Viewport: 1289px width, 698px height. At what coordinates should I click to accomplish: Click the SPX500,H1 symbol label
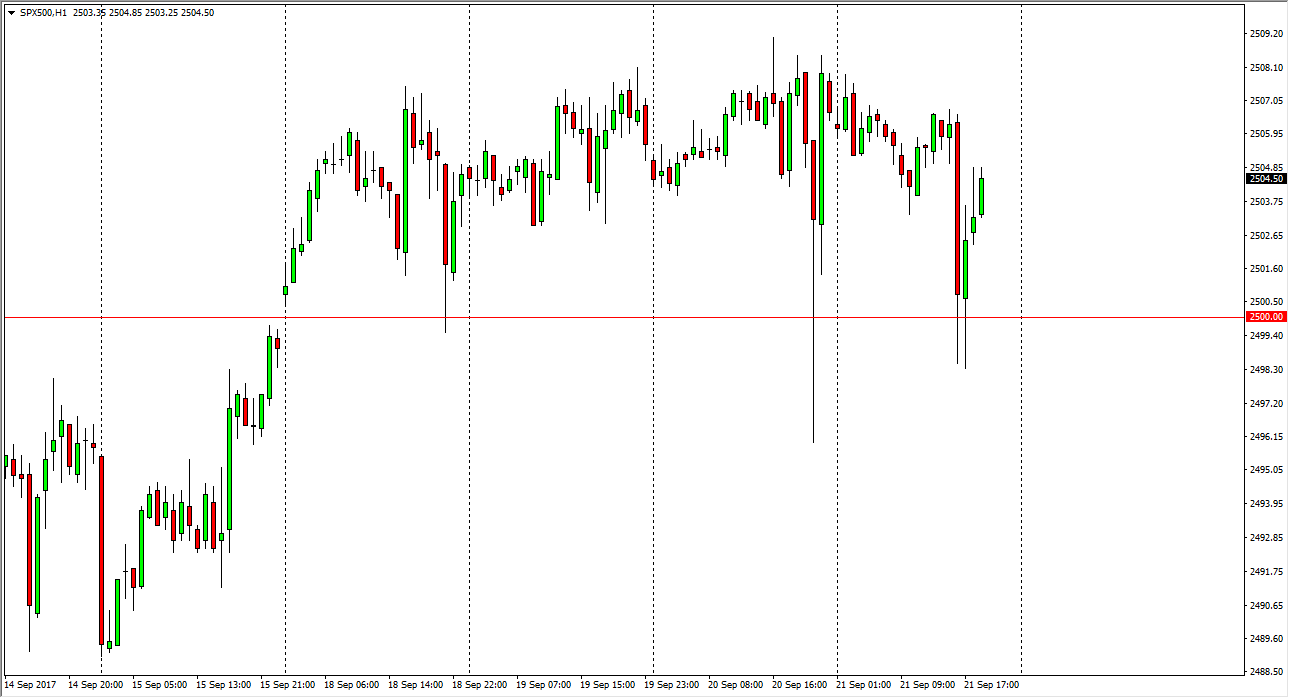pos(43,13)
